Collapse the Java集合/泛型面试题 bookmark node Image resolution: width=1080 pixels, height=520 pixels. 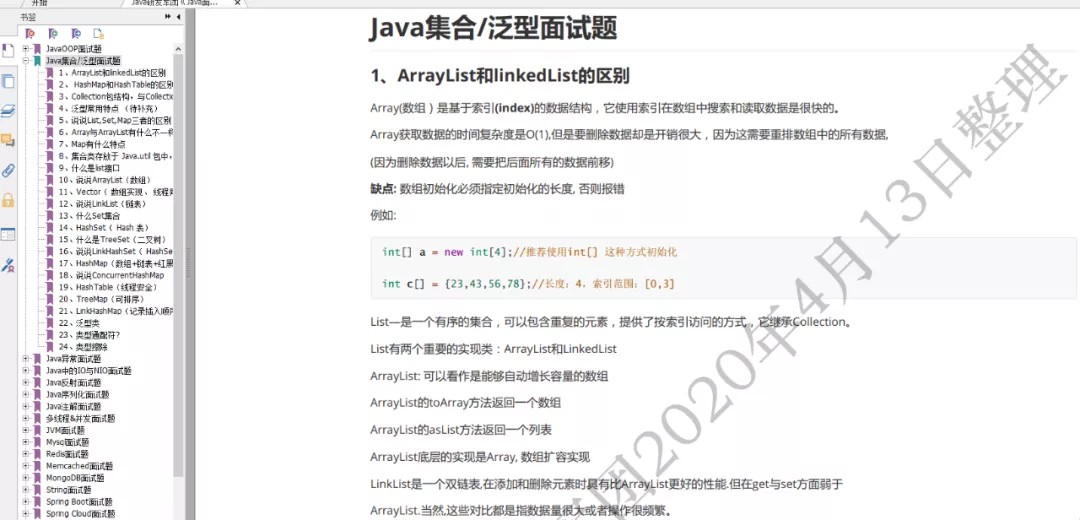pos(25,61)
